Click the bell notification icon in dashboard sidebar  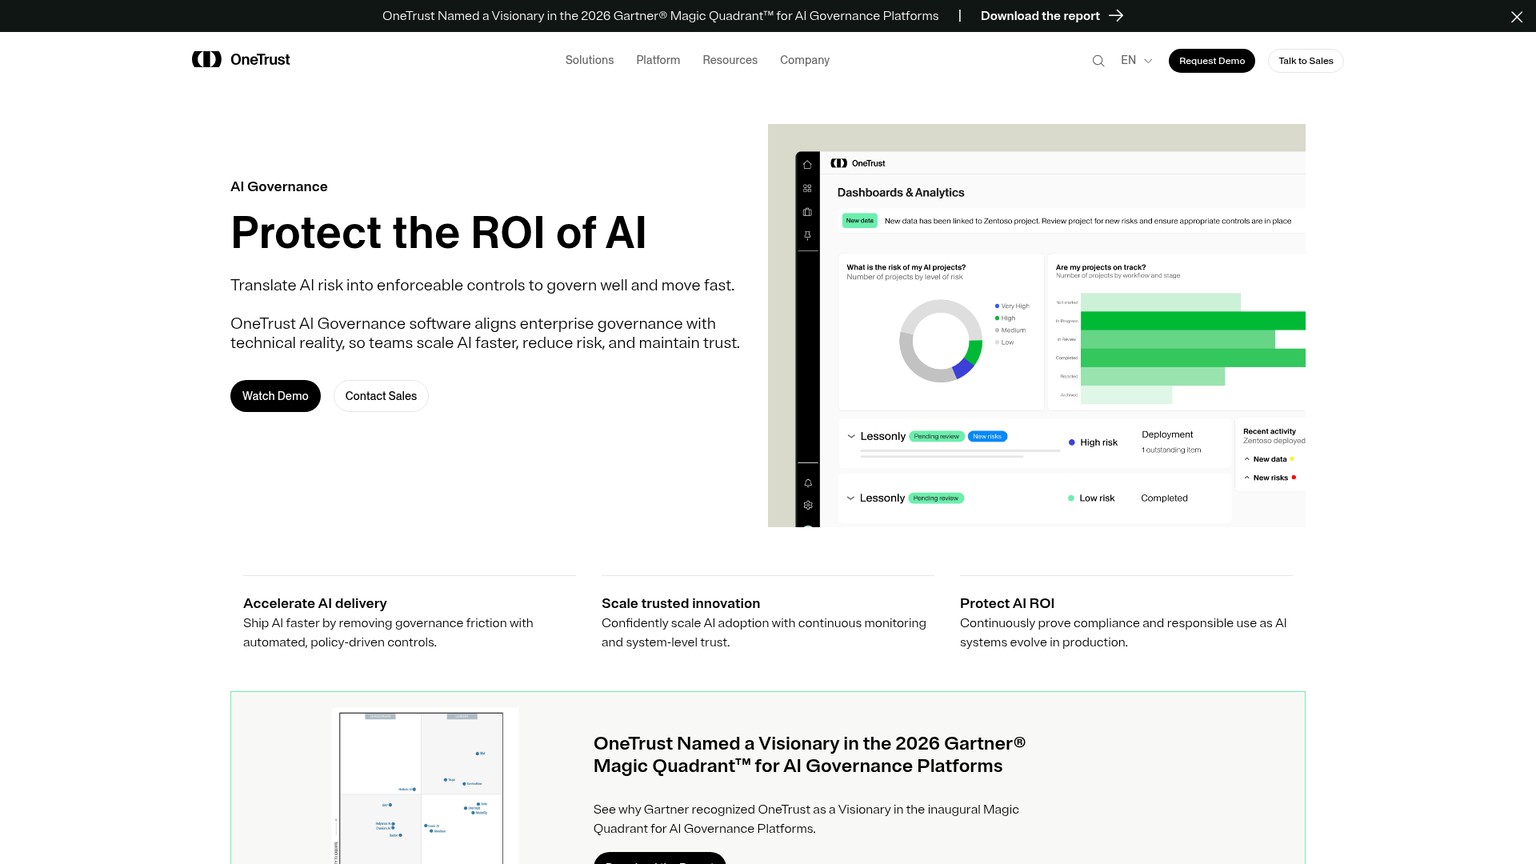pos(808,483)
